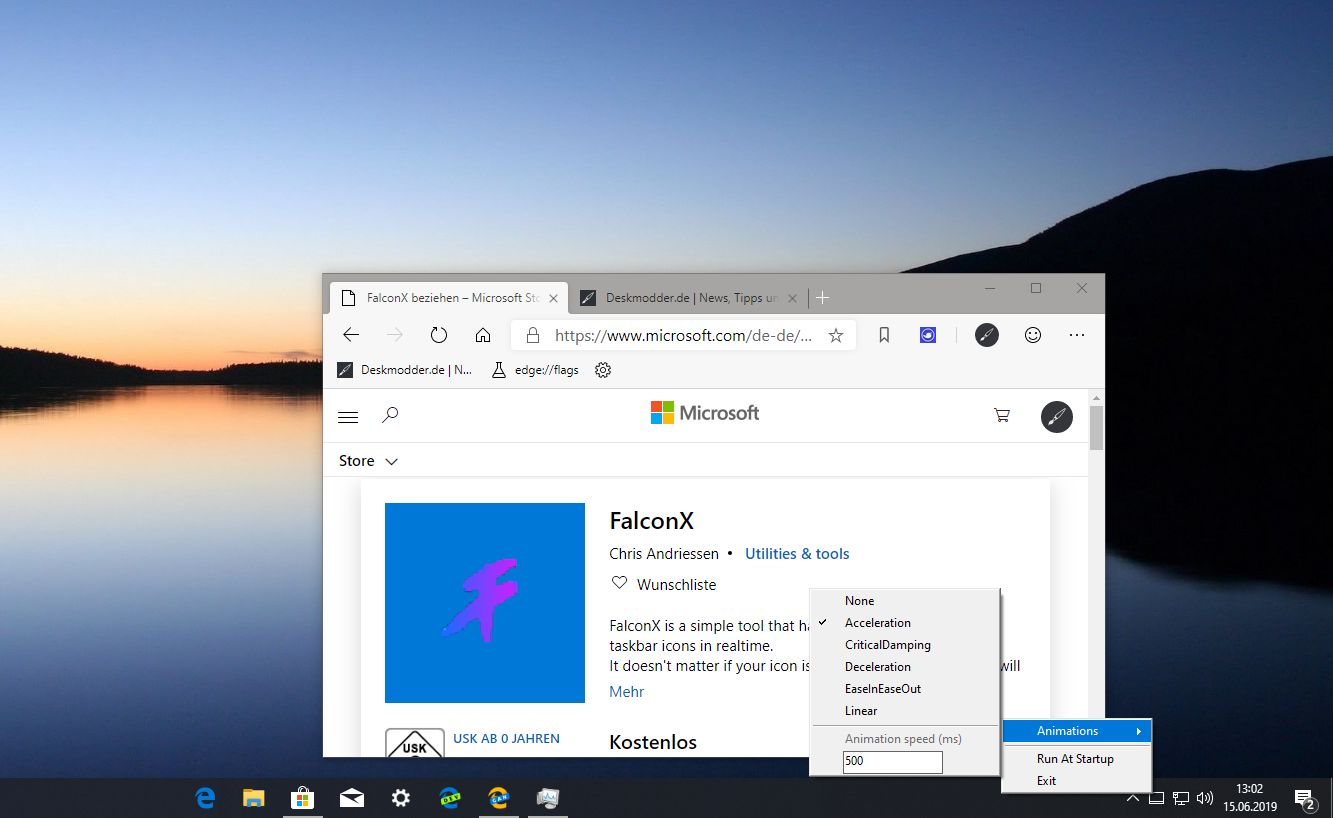Image resolution: width=1333 pixels, height=818 pixels.
Task: Send feedback via the smiley icon
Action: (x=1033, y=335)
